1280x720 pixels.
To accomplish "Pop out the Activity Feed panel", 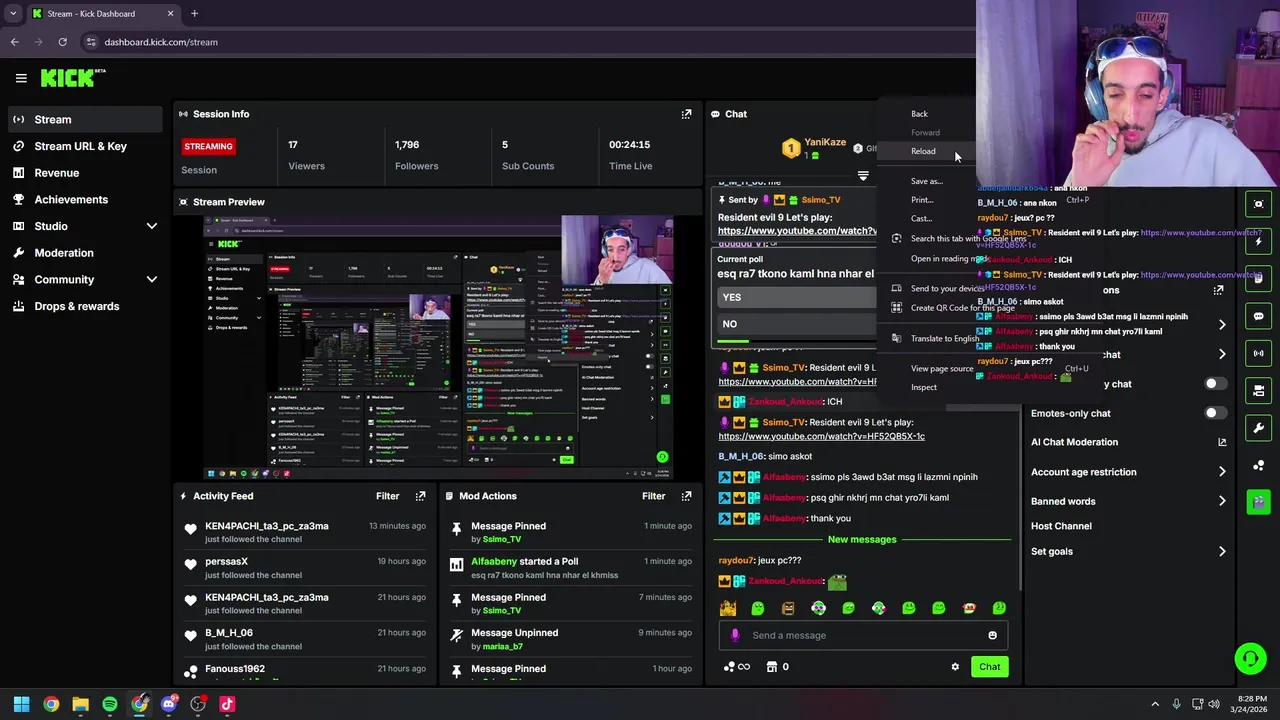I will tap(420, 496).
